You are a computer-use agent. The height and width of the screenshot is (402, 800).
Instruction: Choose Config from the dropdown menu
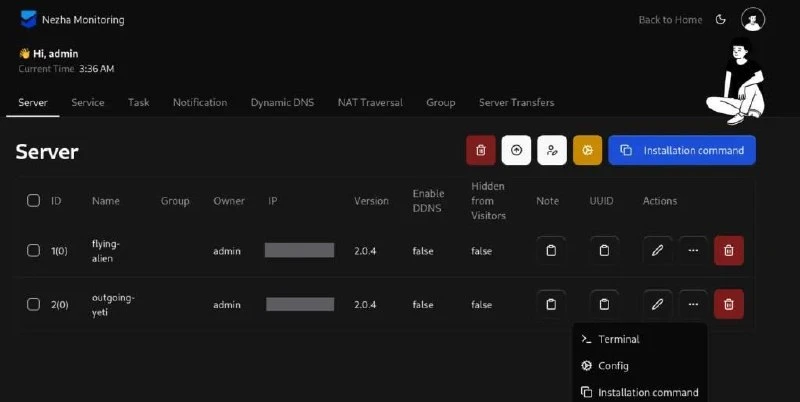click(x=640, y=366)
